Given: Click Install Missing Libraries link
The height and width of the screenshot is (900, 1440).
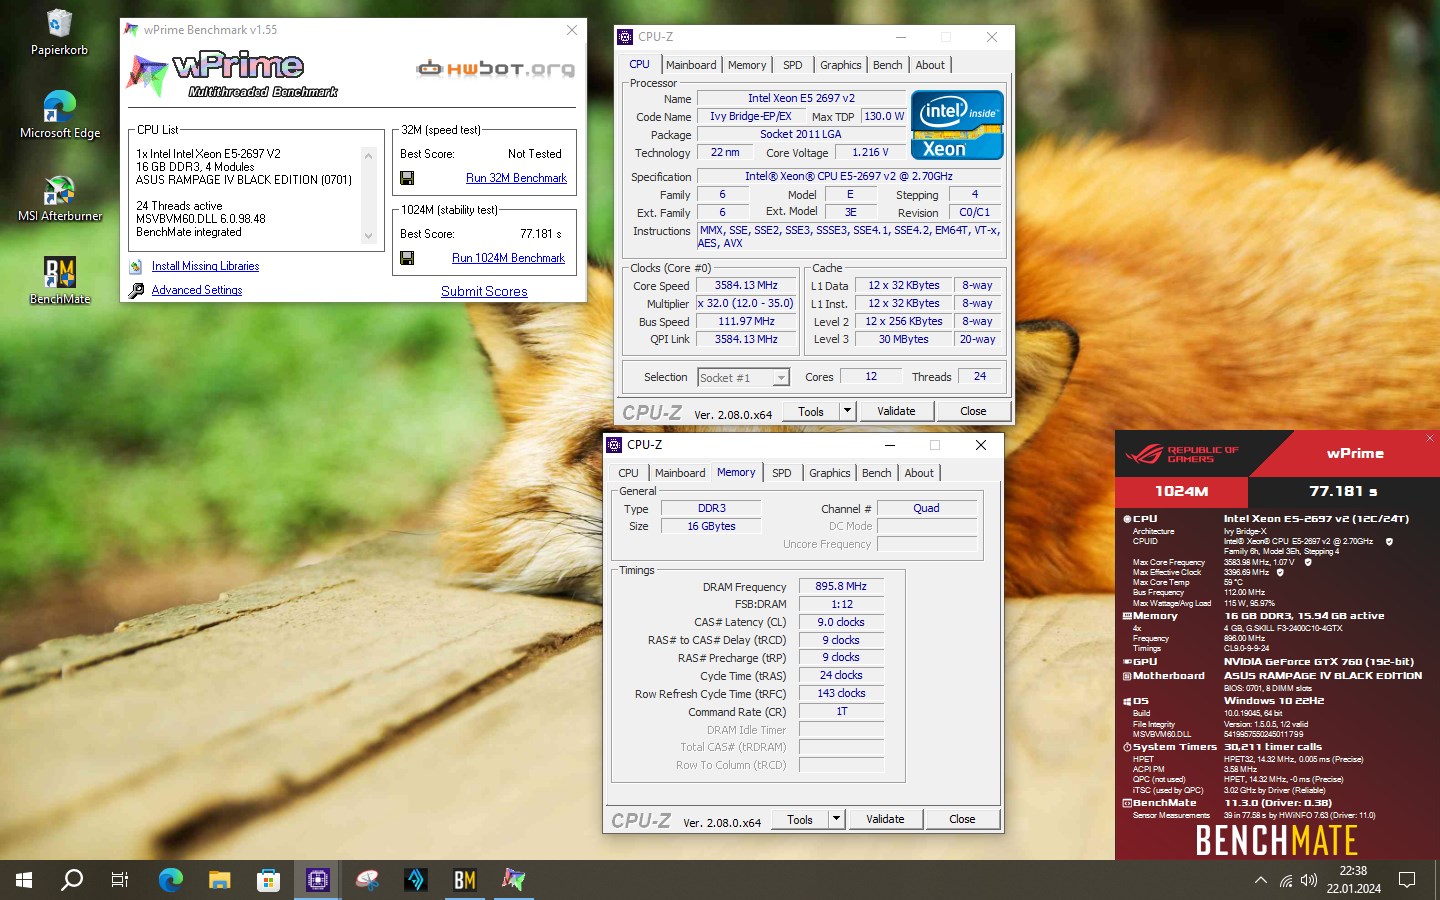Looking at the screenshot, I should pos(205,266).
